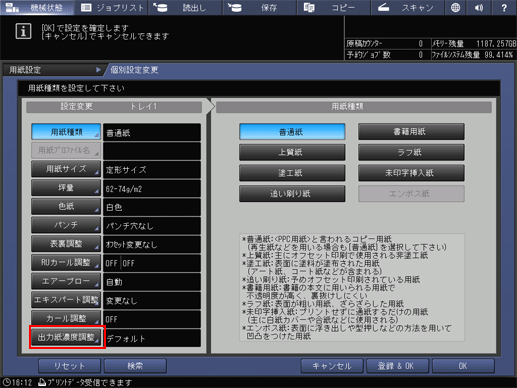Click the disabled エンボス紙 paper type
Screen dimensions: 517x388
[411, 194]
